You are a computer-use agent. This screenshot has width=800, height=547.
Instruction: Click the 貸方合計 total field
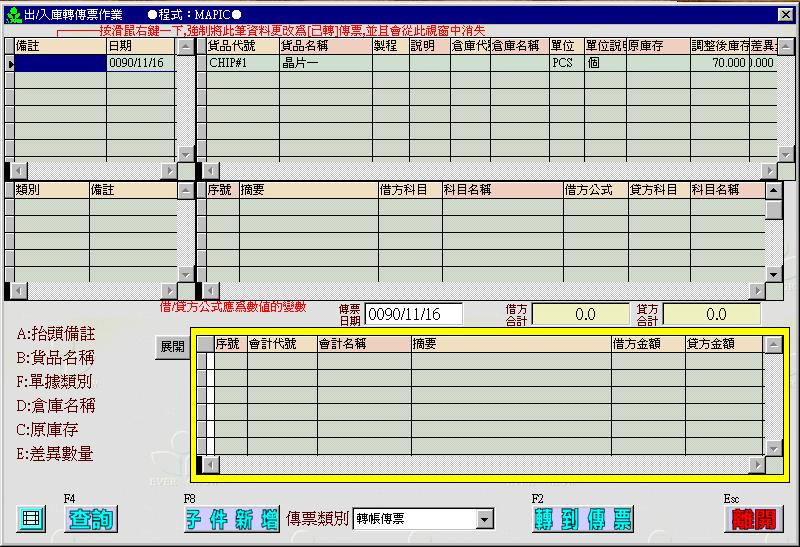point(711,314)
